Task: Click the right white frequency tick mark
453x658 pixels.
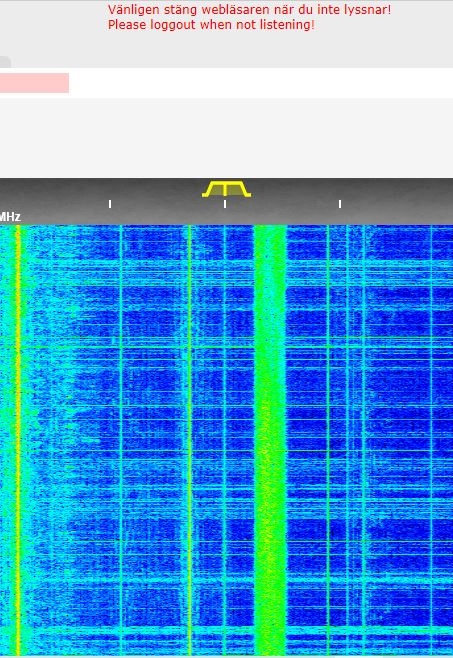Action: pyautogui.click(x=340, y=204)
